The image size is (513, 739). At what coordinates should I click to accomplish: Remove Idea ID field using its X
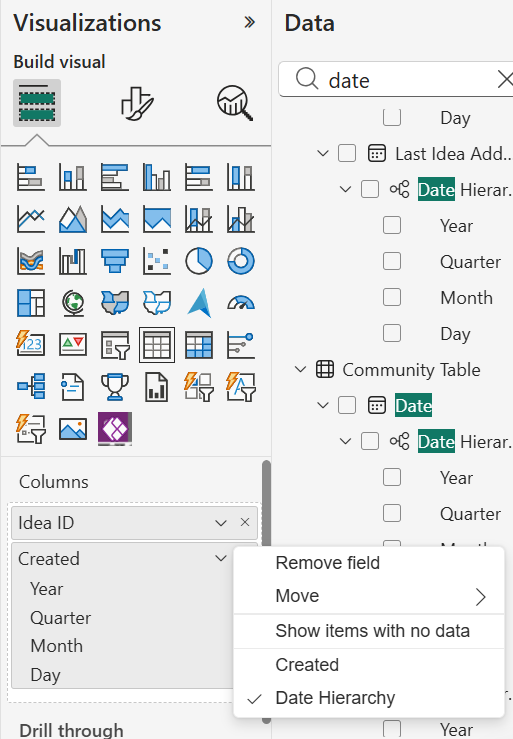point(245,522)
